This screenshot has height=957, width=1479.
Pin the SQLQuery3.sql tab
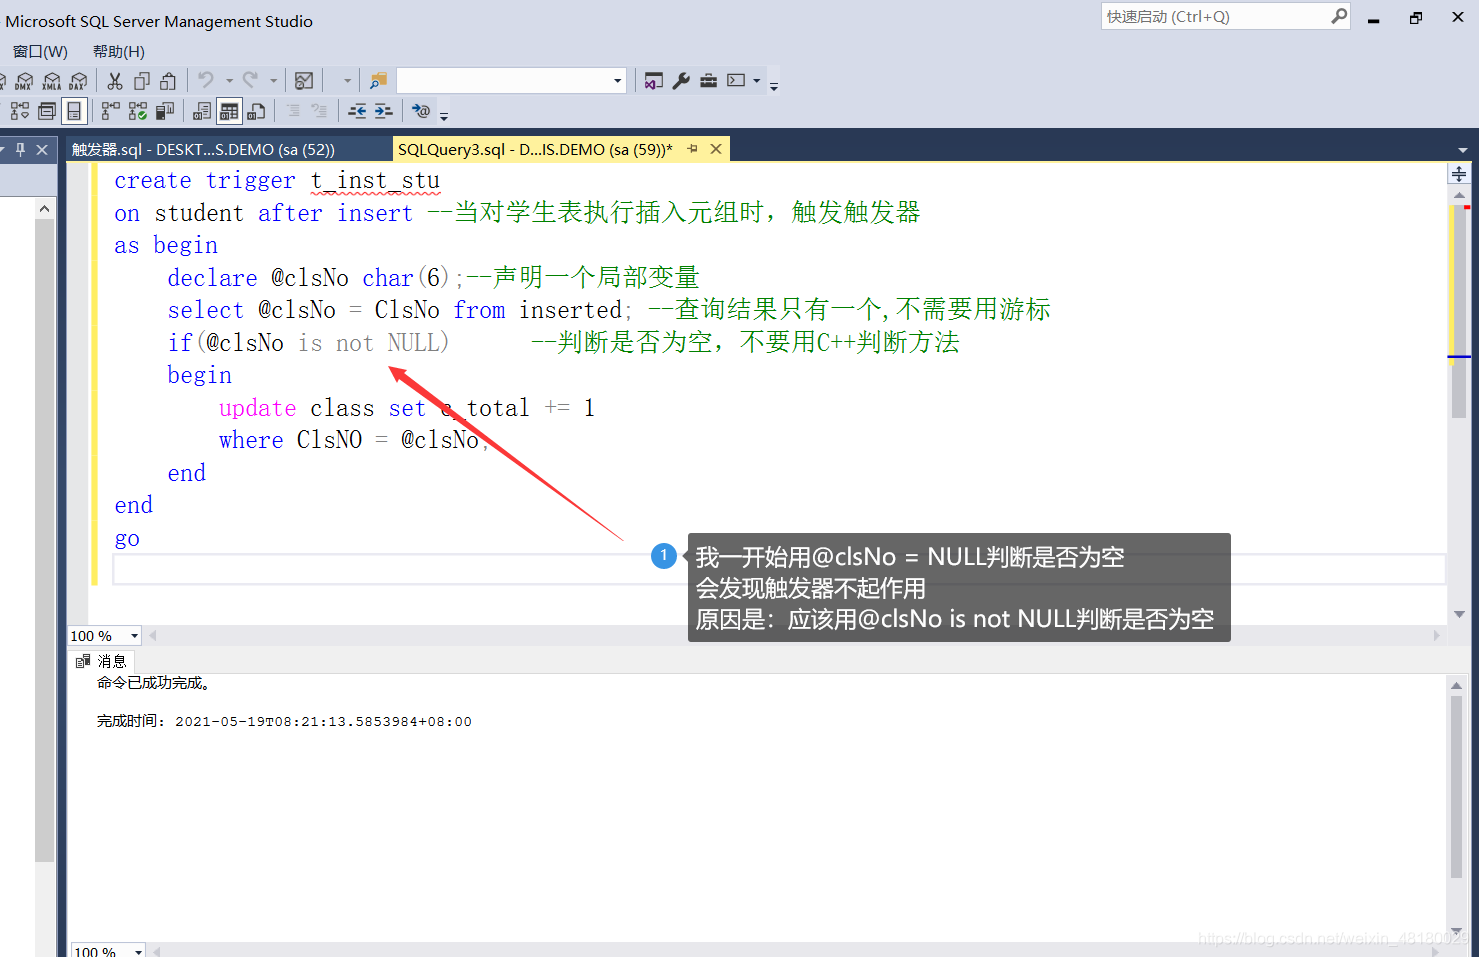click(x=692, y=149)
